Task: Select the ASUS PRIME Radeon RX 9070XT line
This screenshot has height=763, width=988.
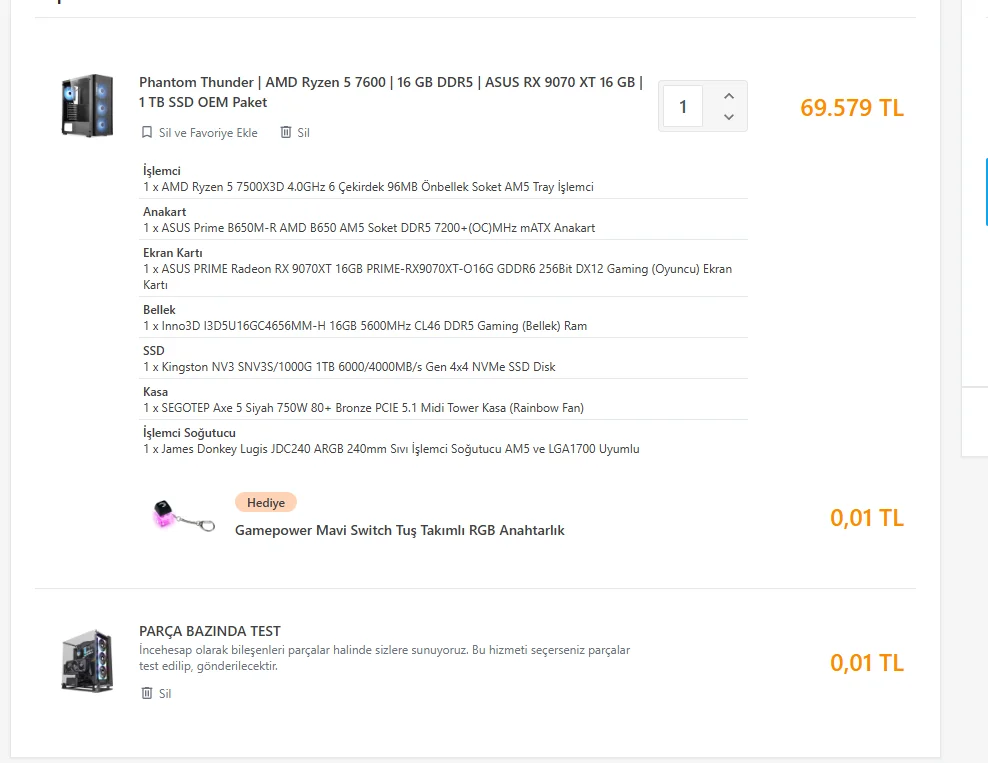Action: click(x=437, y=277)
